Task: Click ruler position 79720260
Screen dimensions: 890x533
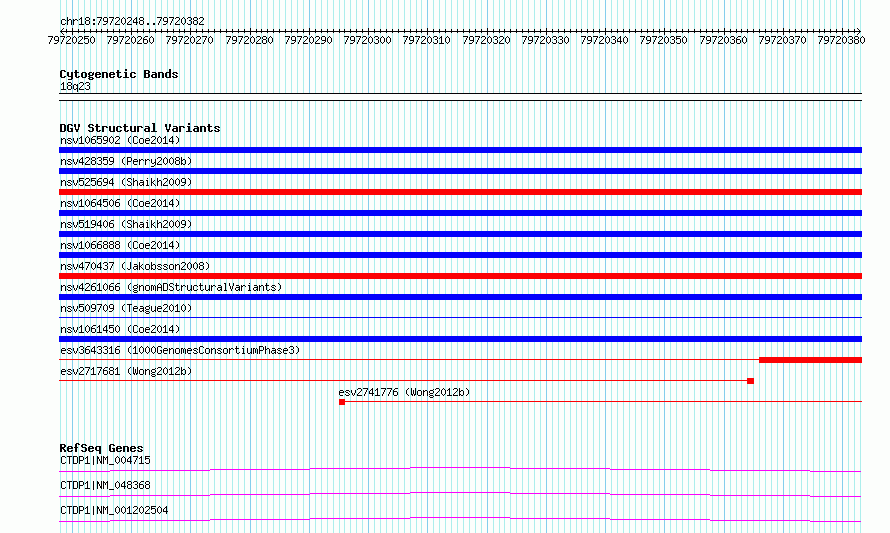Action: click(x=131, y=40)
